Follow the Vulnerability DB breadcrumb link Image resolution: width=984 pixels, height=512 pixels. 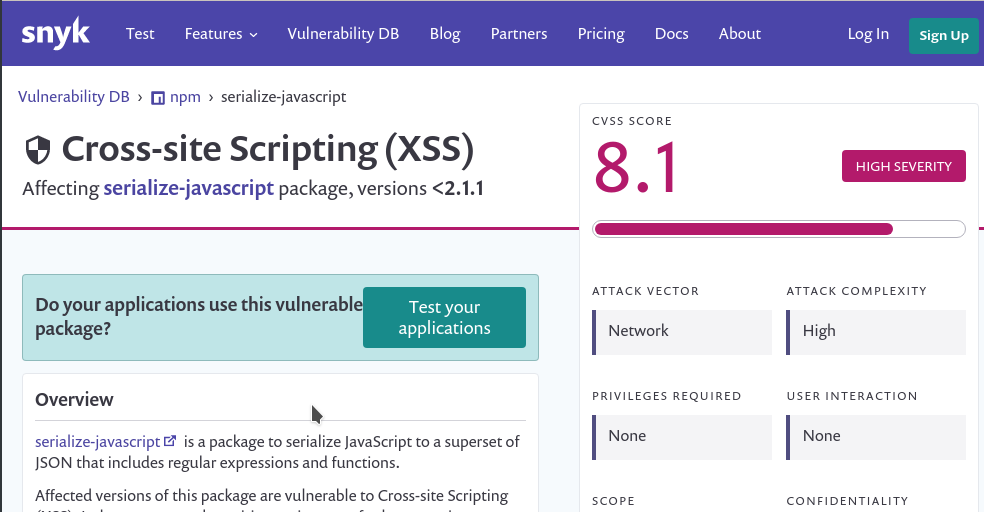coord(73,97)
